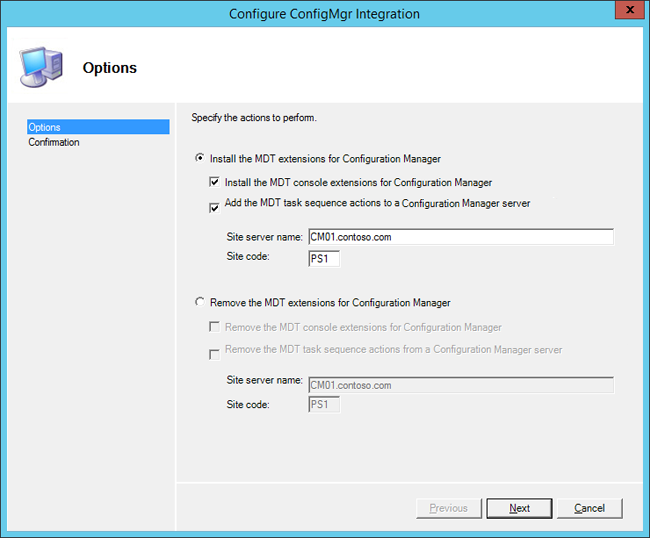This screenshot has width=650, height=538.
Task: Select Install the MDT extensions radio button
Action: tap(201, 159)
